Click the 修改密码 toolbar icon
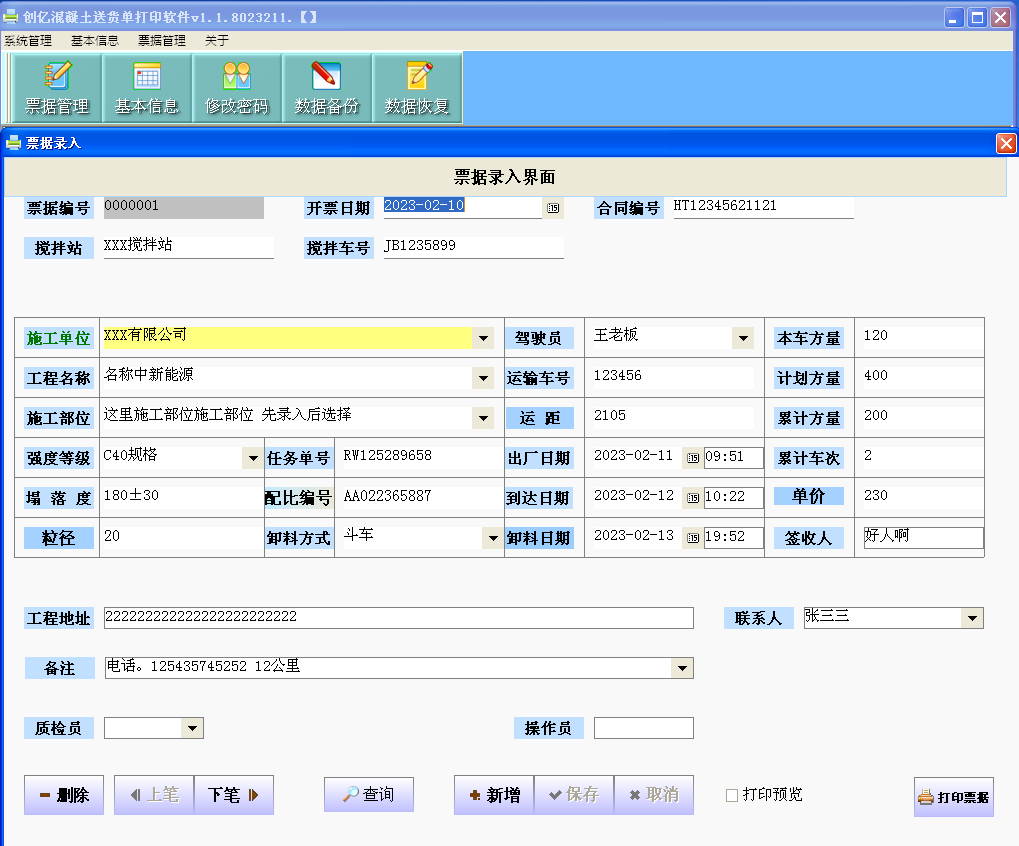This screenshot has height=846, width=1019. [x=237, y=88]
